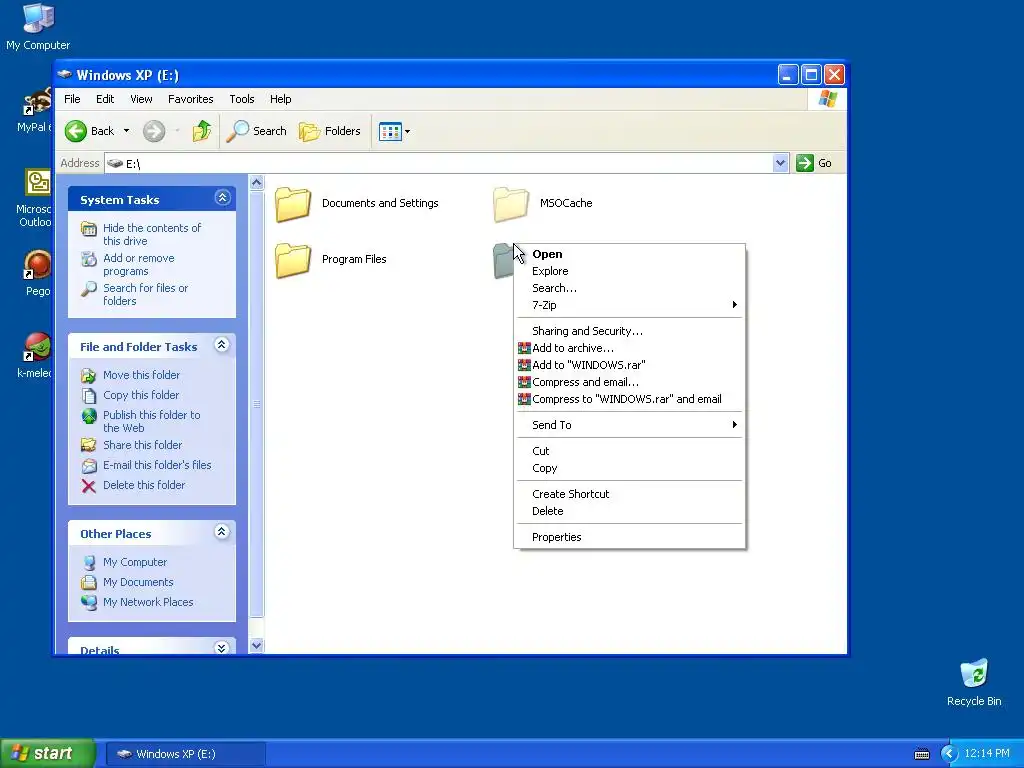Expand the 7-Zip submenu

(x=630, y=305)
